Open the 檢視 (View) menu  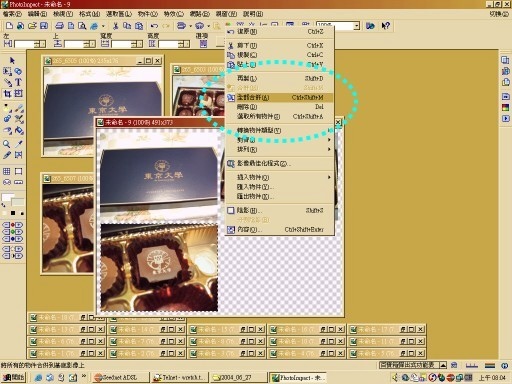point(63,14)
